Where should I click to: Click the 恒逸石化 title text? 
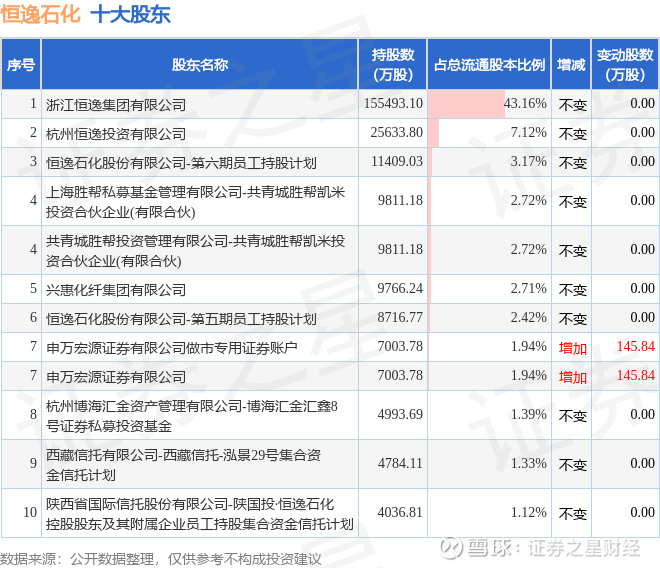pos(40,14)
